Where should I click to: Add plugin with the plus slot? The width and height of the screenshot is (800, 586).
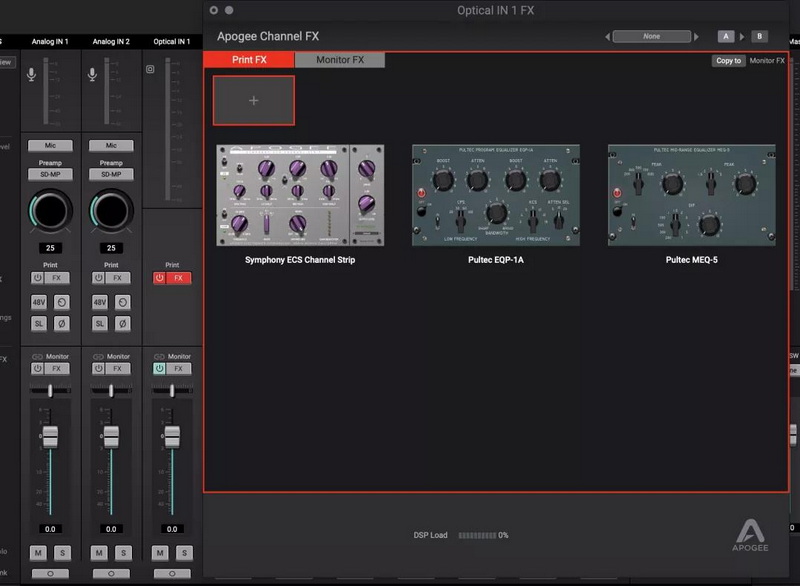[x=254, y=100]
